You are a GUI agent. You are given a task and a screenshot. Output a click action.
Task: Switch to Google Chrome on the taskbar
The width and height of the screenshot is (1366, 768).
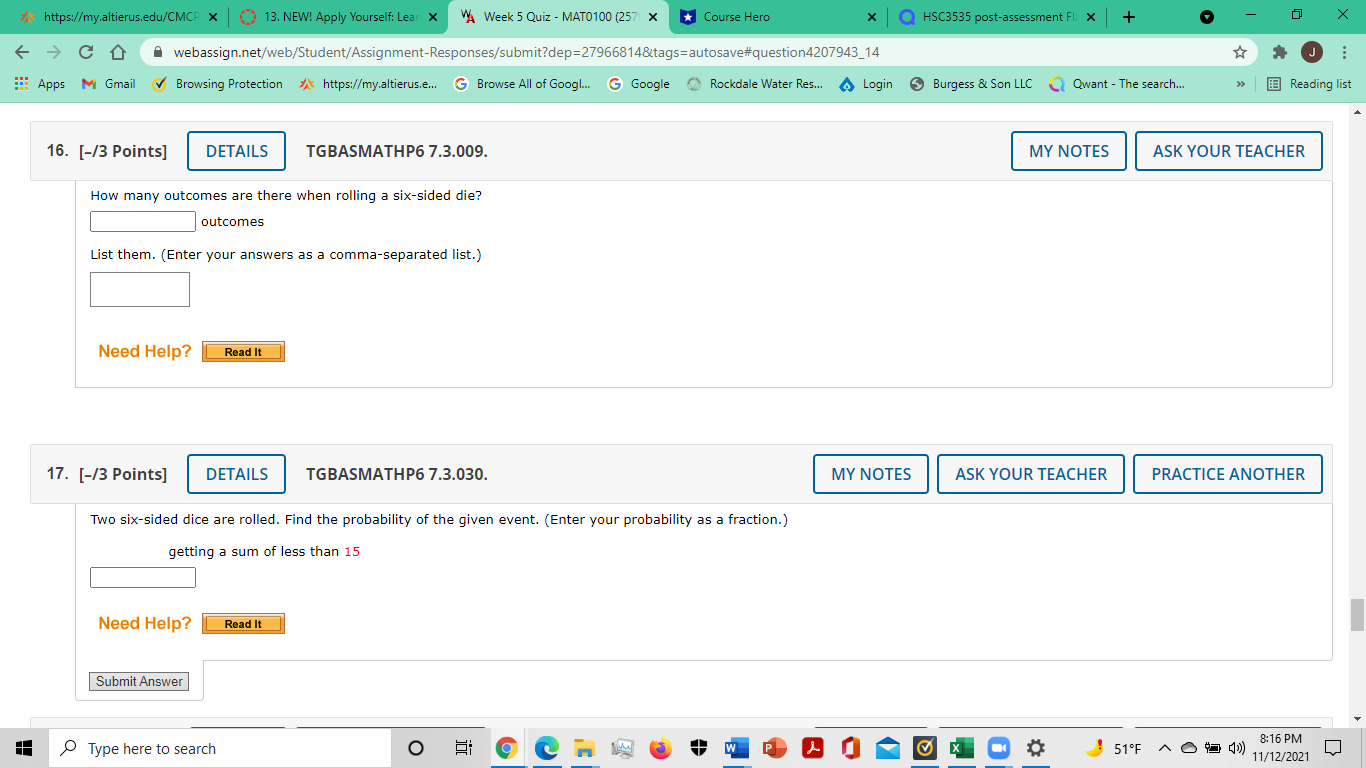pos(507,748)
